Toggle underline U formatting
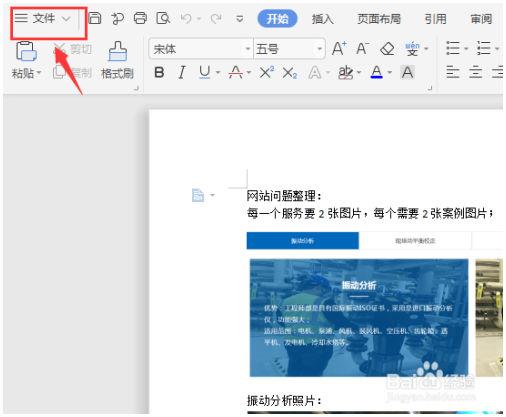This screenshot has width=506, height=417. click(204, 72)
